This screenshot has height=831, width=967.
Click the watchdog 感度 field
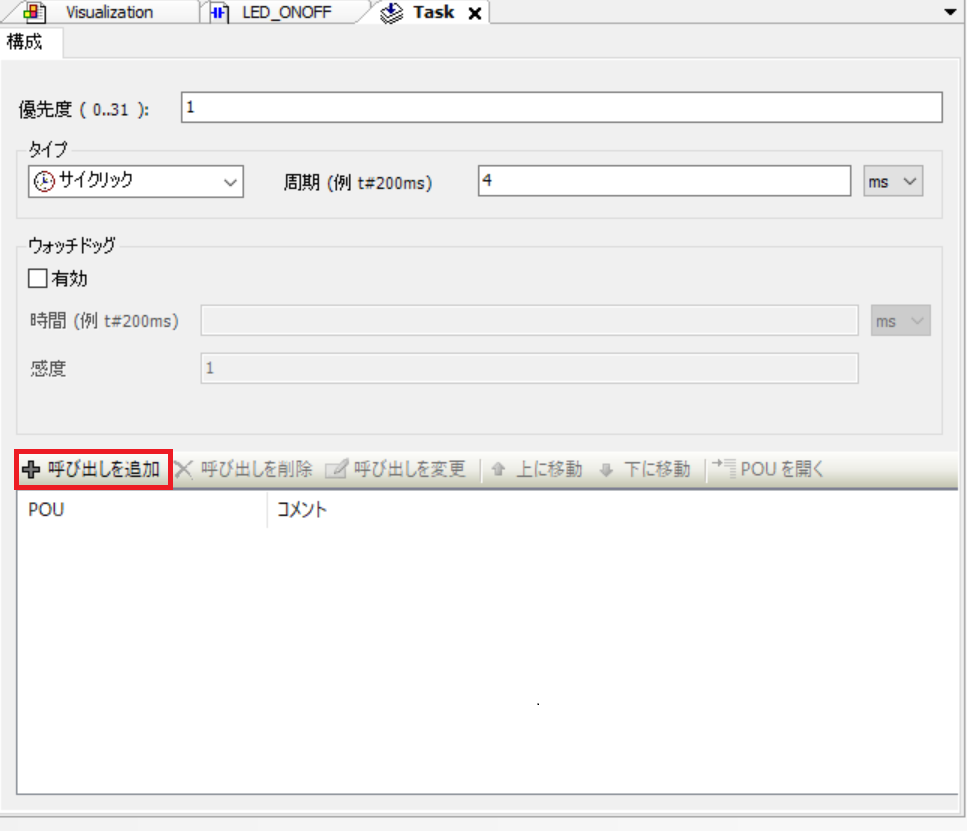(529, 368)
